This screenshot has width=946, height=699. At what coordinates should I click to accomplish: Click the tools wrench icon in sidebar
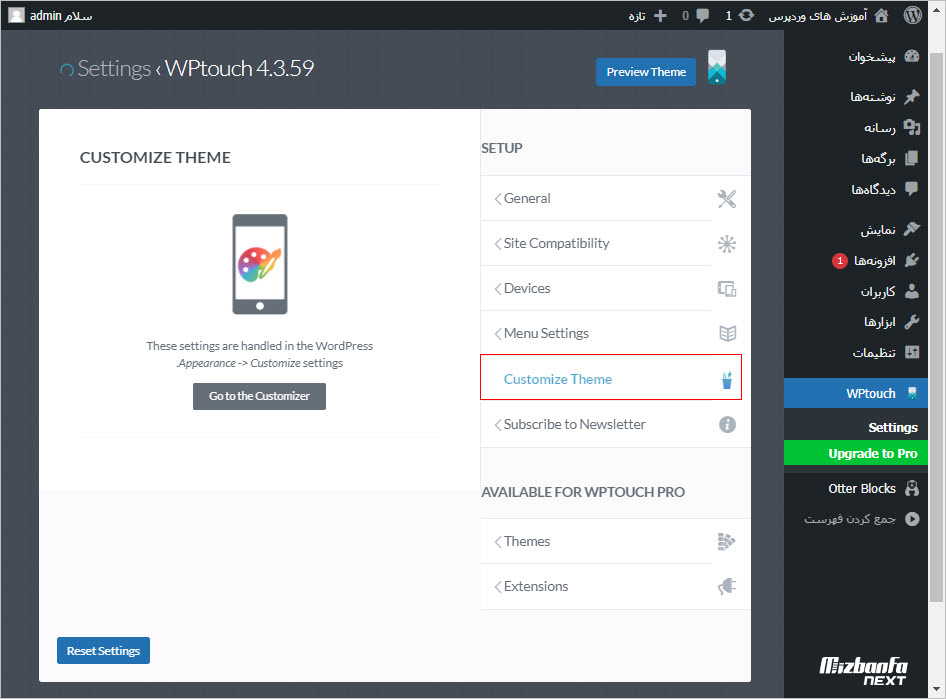pyautogui.click(x=912, y=322)
